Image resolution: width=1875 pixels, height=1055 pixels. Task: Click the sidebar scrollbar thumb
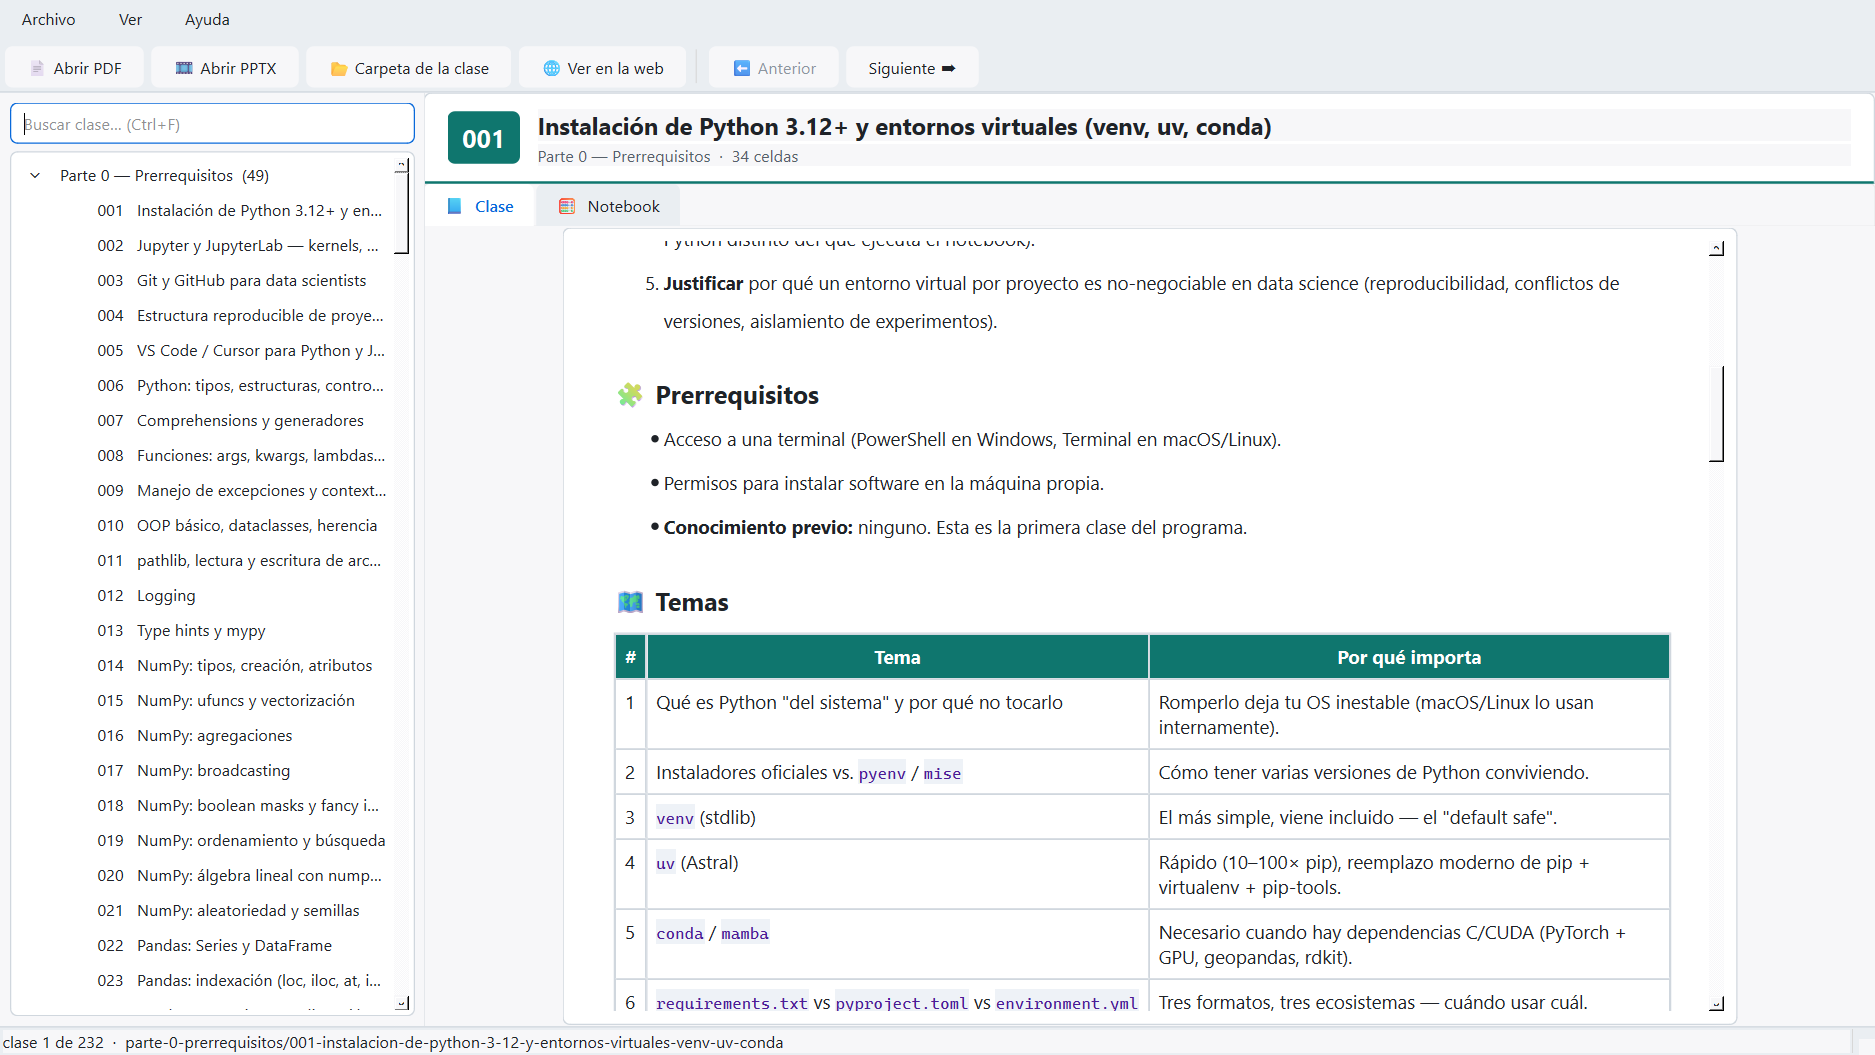[x=402, y=213]
